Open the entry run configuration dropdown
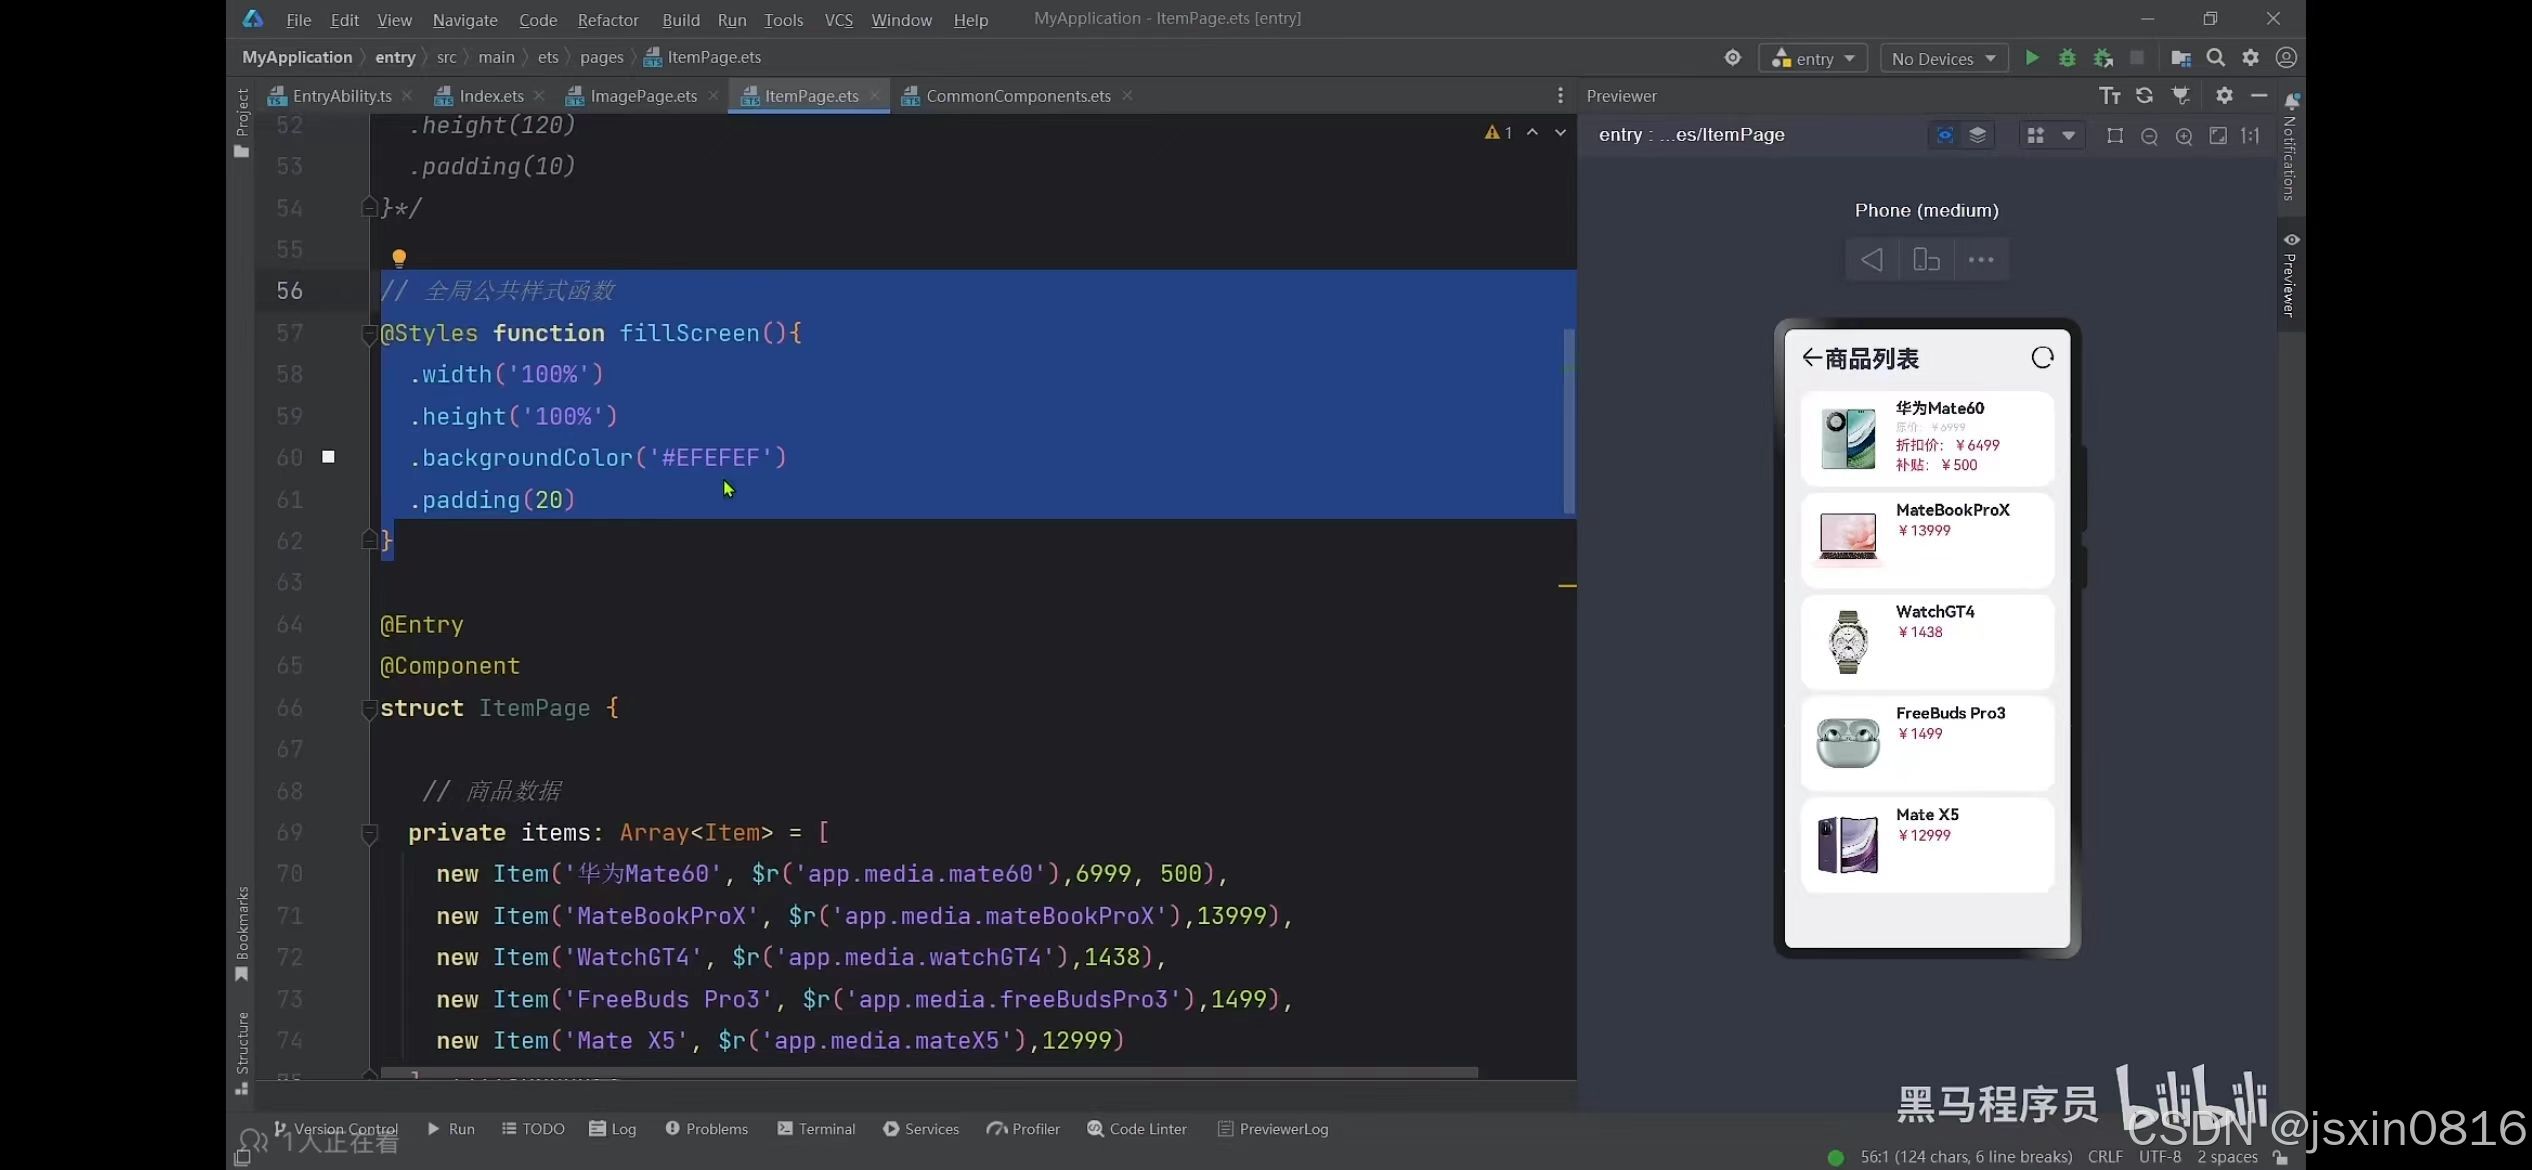Image resolution: width=2532 pixels, height=1170 pixels. pyautogui.click(x=1813, y=59)
